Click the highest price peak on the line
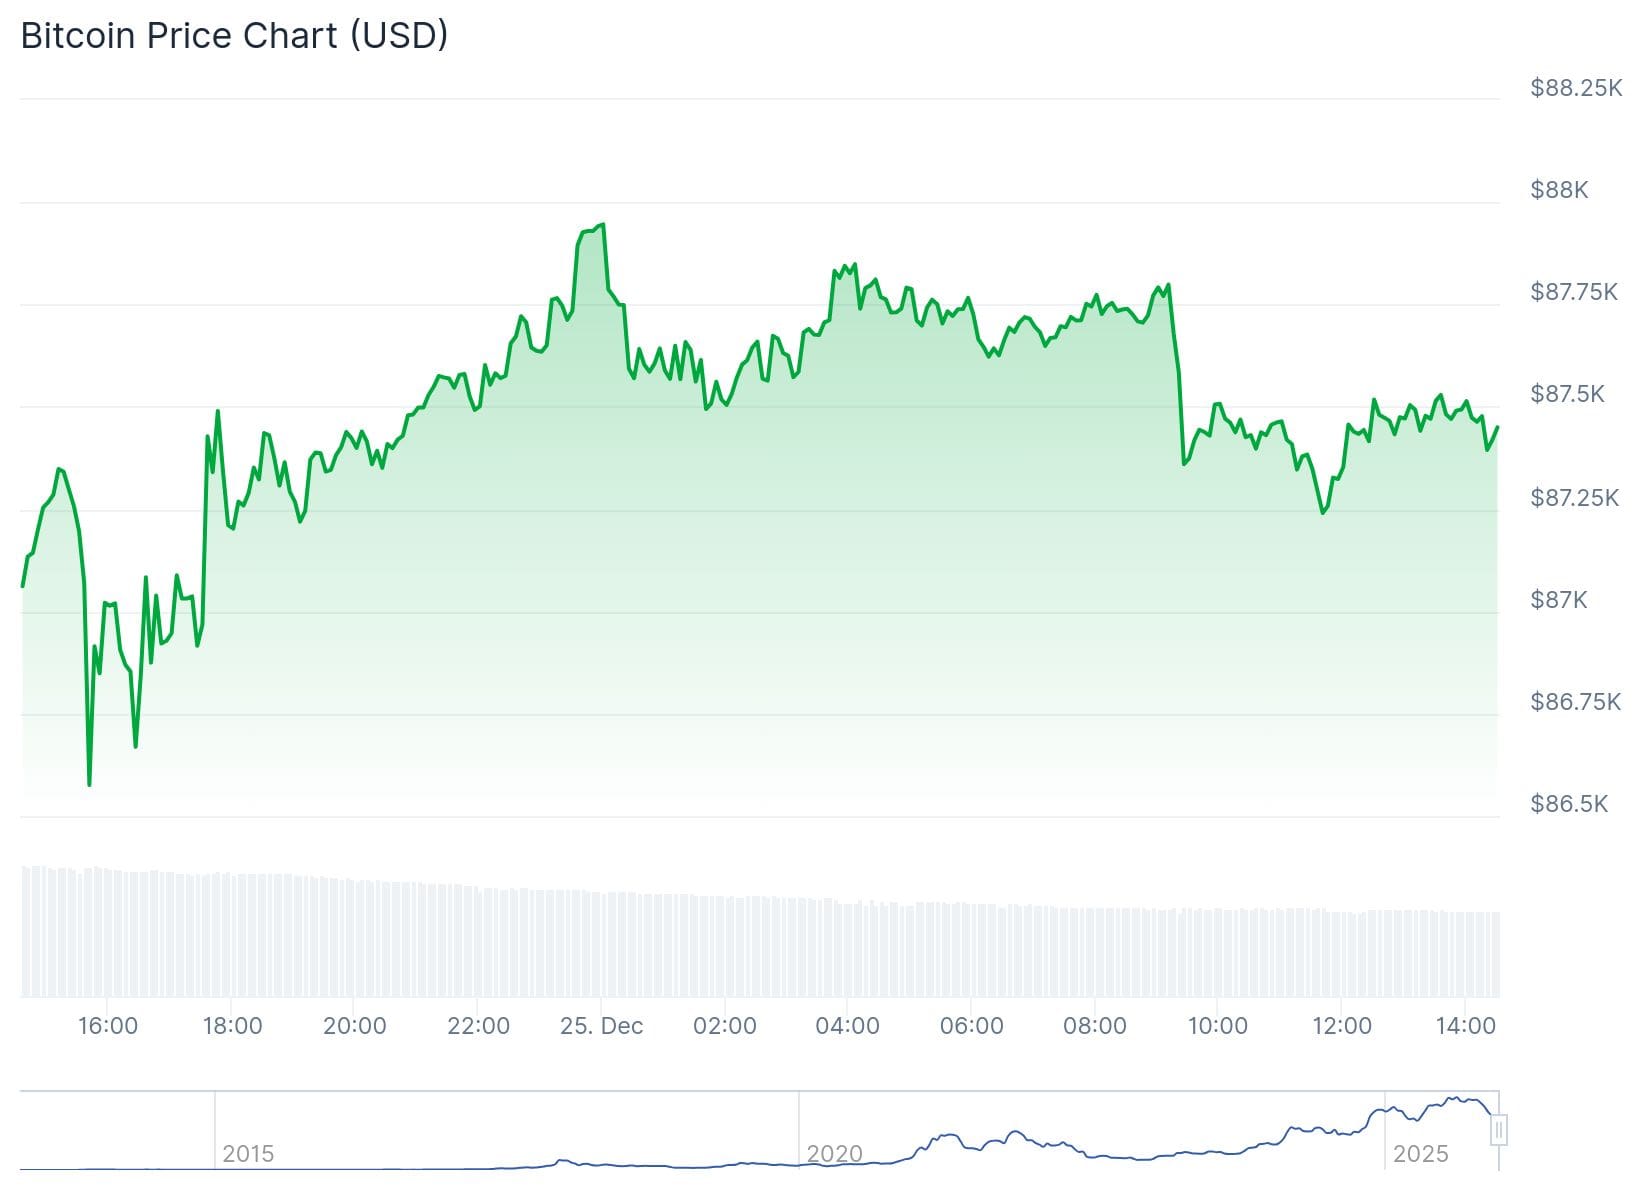Viewport: 1644px width, 1200px height. coord(602,225)
